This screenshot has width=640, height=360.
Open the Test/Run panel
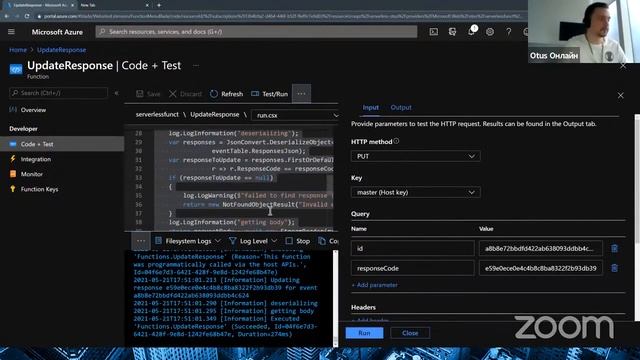pyautogui.click(x=270, y=94)
